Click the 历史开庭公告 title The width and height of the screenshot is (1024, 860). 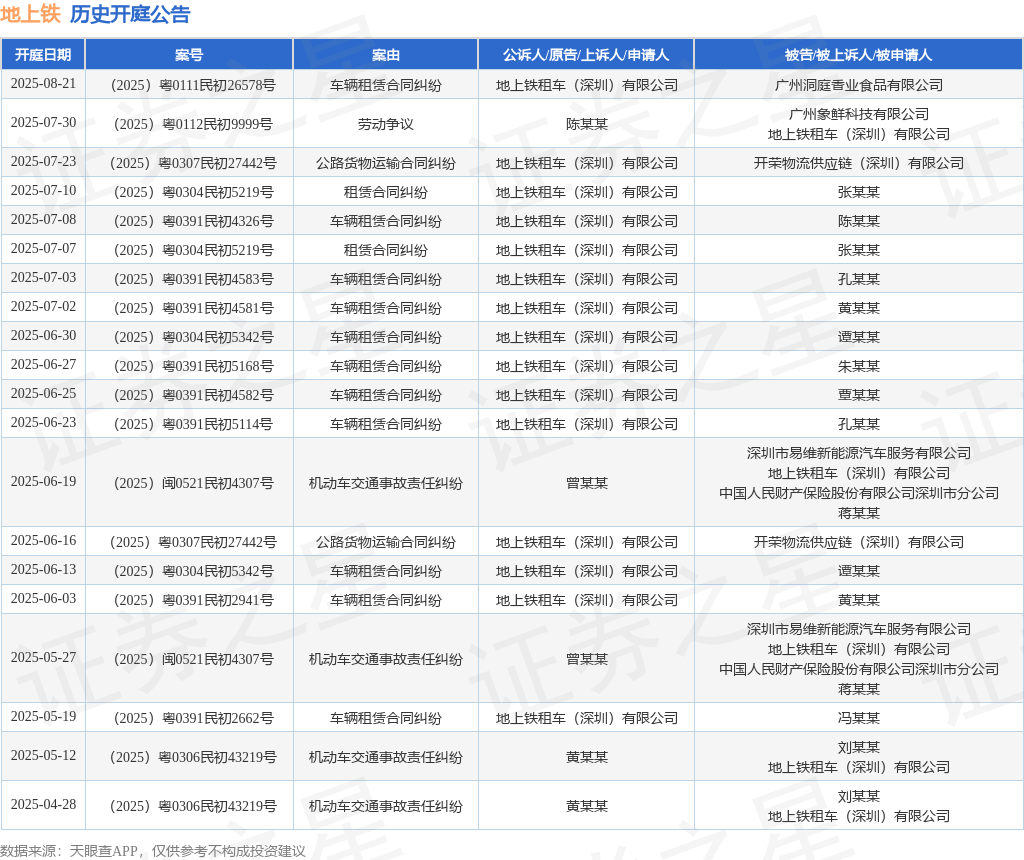[130, 14]
